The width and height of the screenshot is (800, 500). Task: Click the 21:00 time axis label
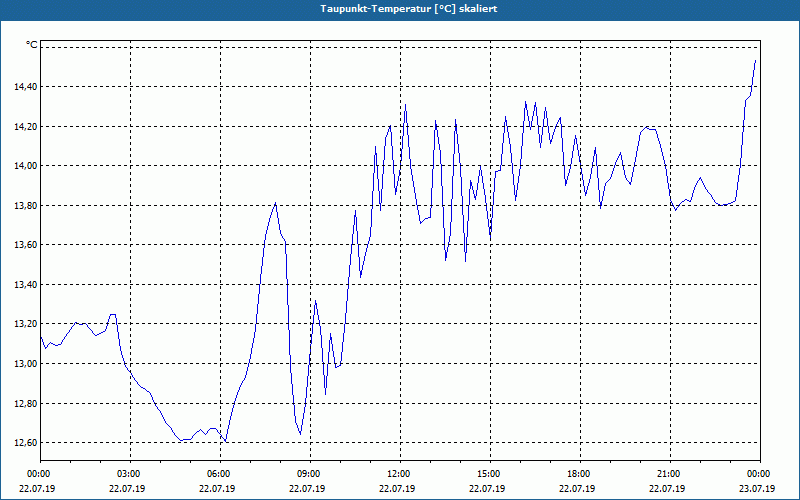[x=670, y=474]
